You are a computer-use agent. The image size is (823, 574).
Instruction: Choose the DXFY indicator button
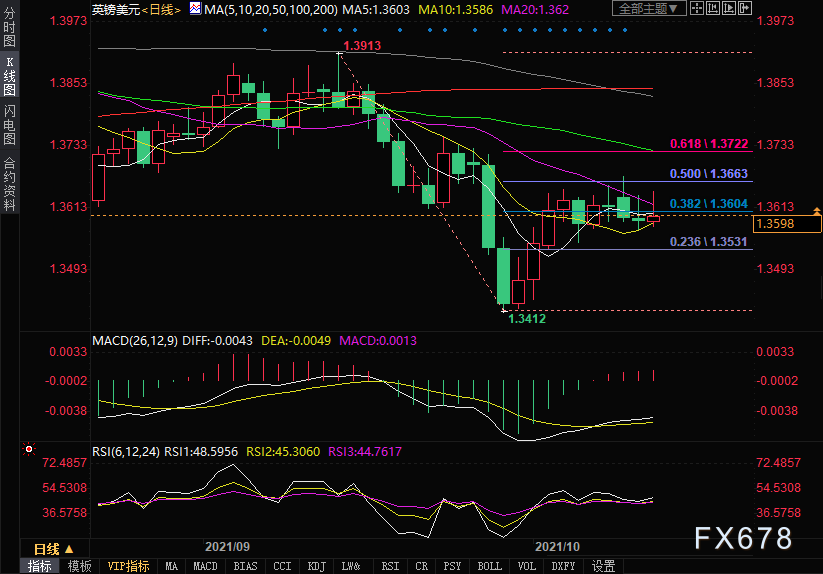(563, 566)
